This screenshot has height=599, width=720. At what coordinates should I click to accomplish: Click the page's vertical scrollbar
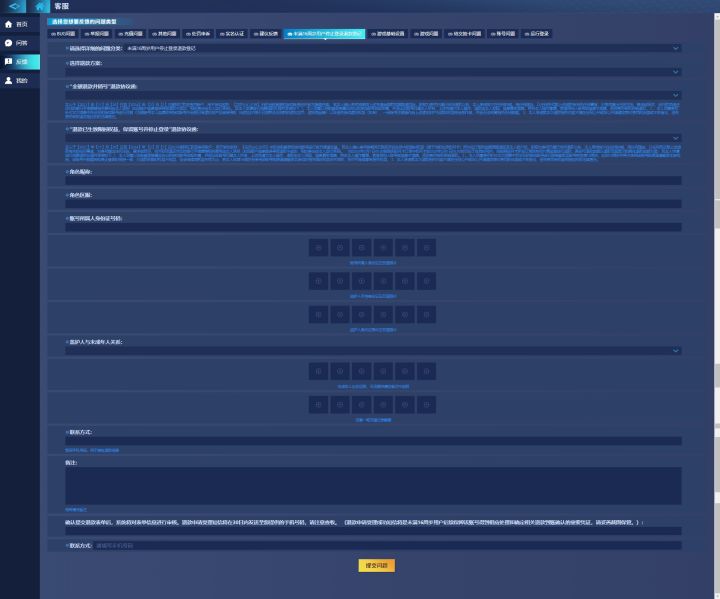pyautogui.click(x=717, y=303)
